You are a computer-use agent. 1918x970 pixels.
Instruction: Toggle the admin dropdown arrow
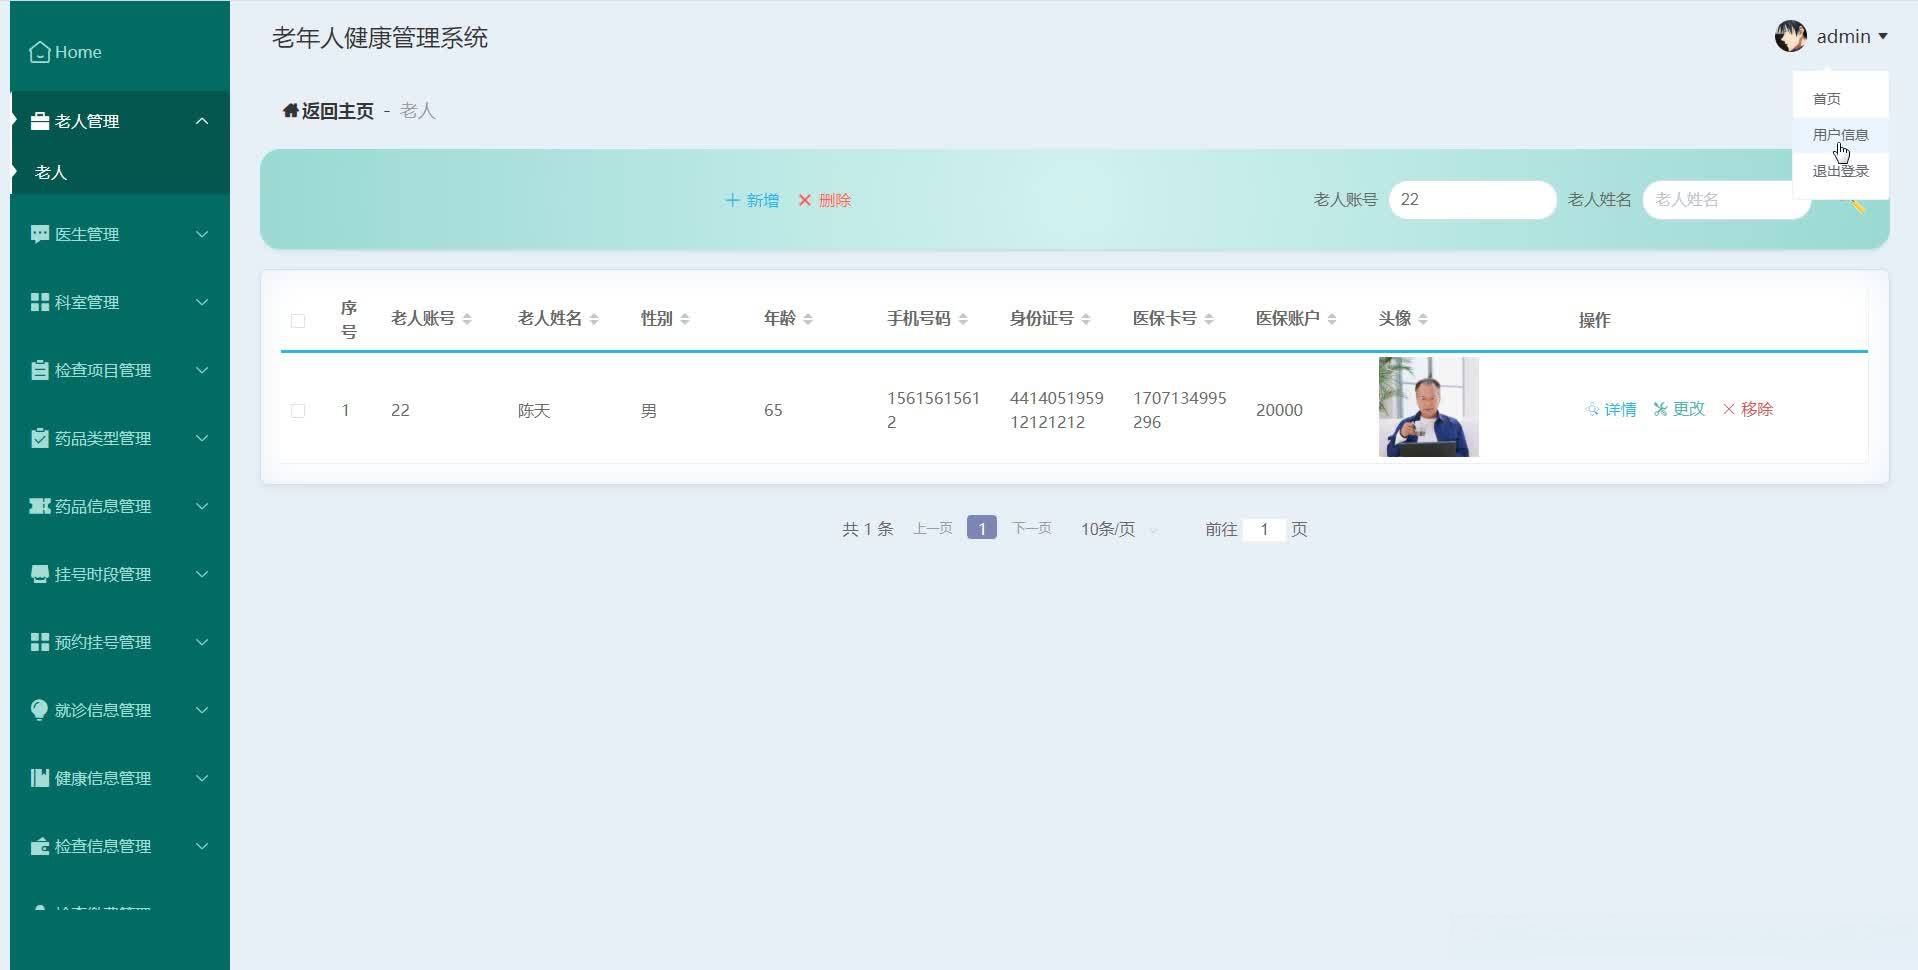tap(1883, 37)
